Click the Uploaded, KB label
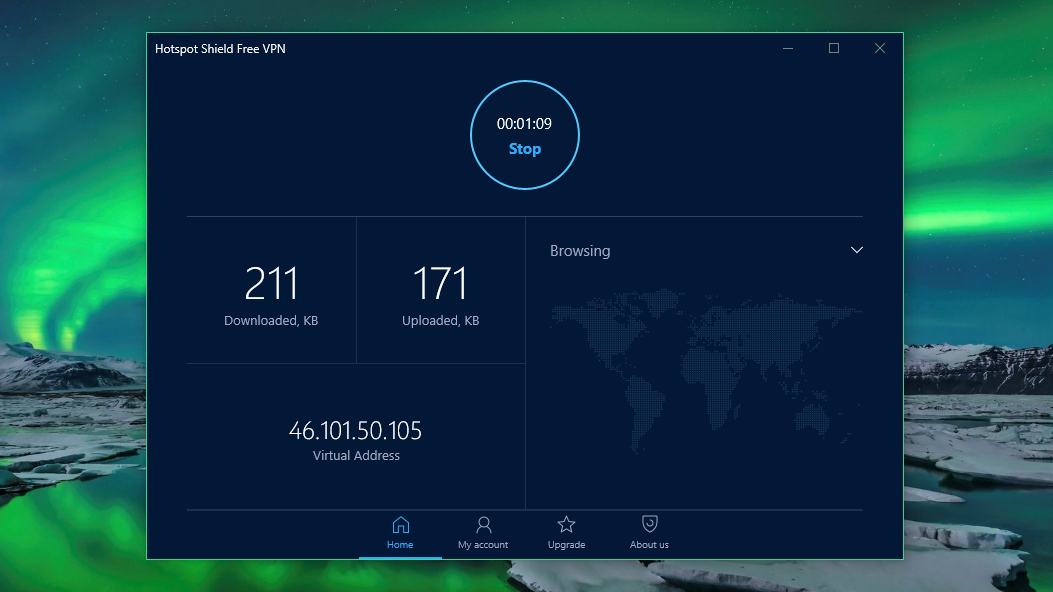Screen dimensions: 1053x592 pyautogui.click(x=441, y=321)
